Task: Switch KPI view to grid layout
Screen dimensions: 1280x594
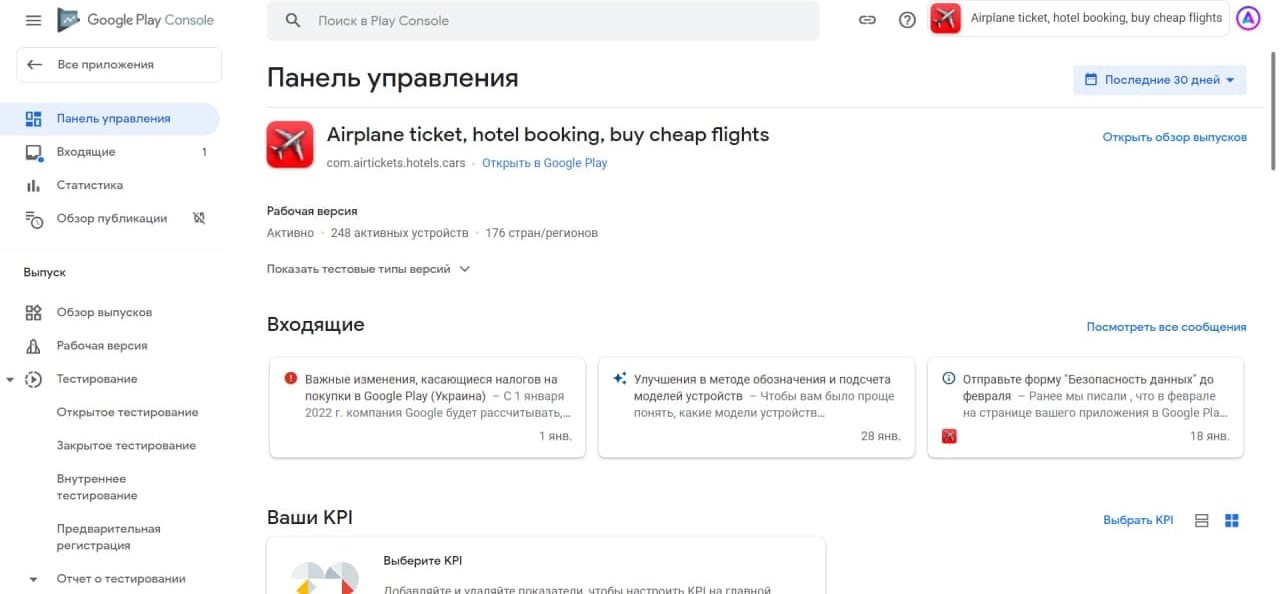Action: (x=1232, y=521)
